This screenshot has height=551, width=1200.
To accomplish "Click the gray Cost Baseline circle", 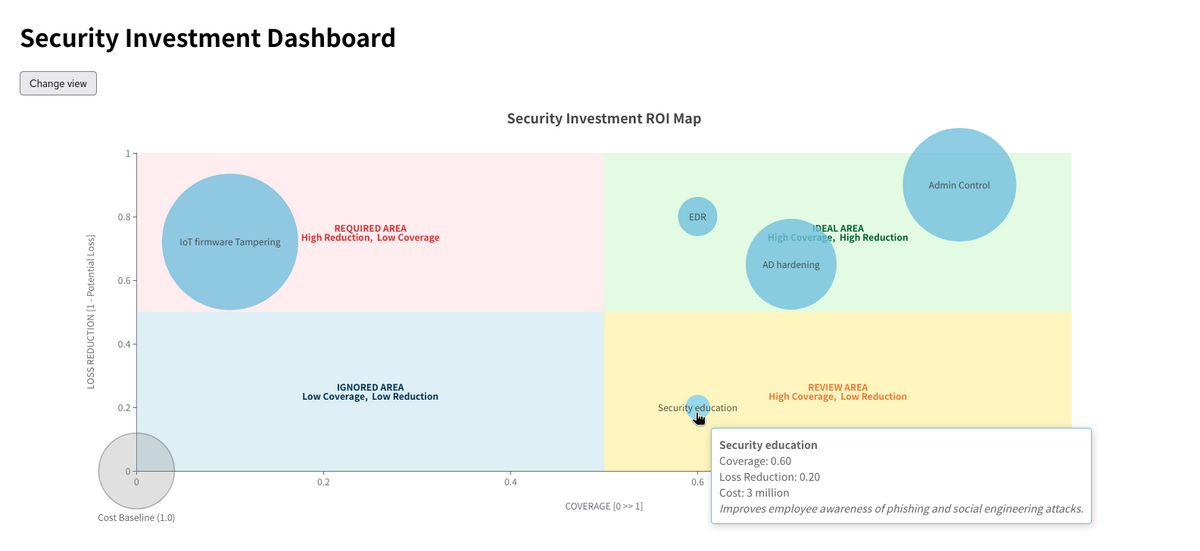I will click(136, 470).
